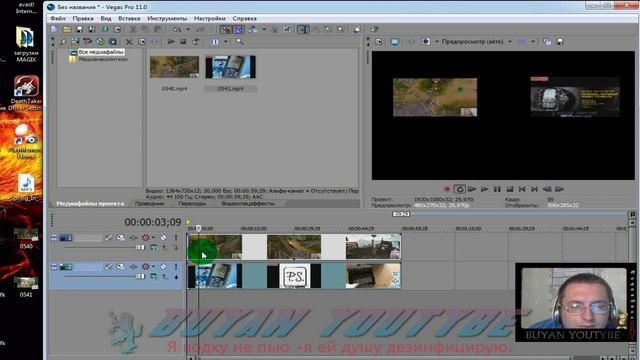This screenshot has width=640, height=360.
Task: Toggle mute on video track 1
Action: [163, 238]
